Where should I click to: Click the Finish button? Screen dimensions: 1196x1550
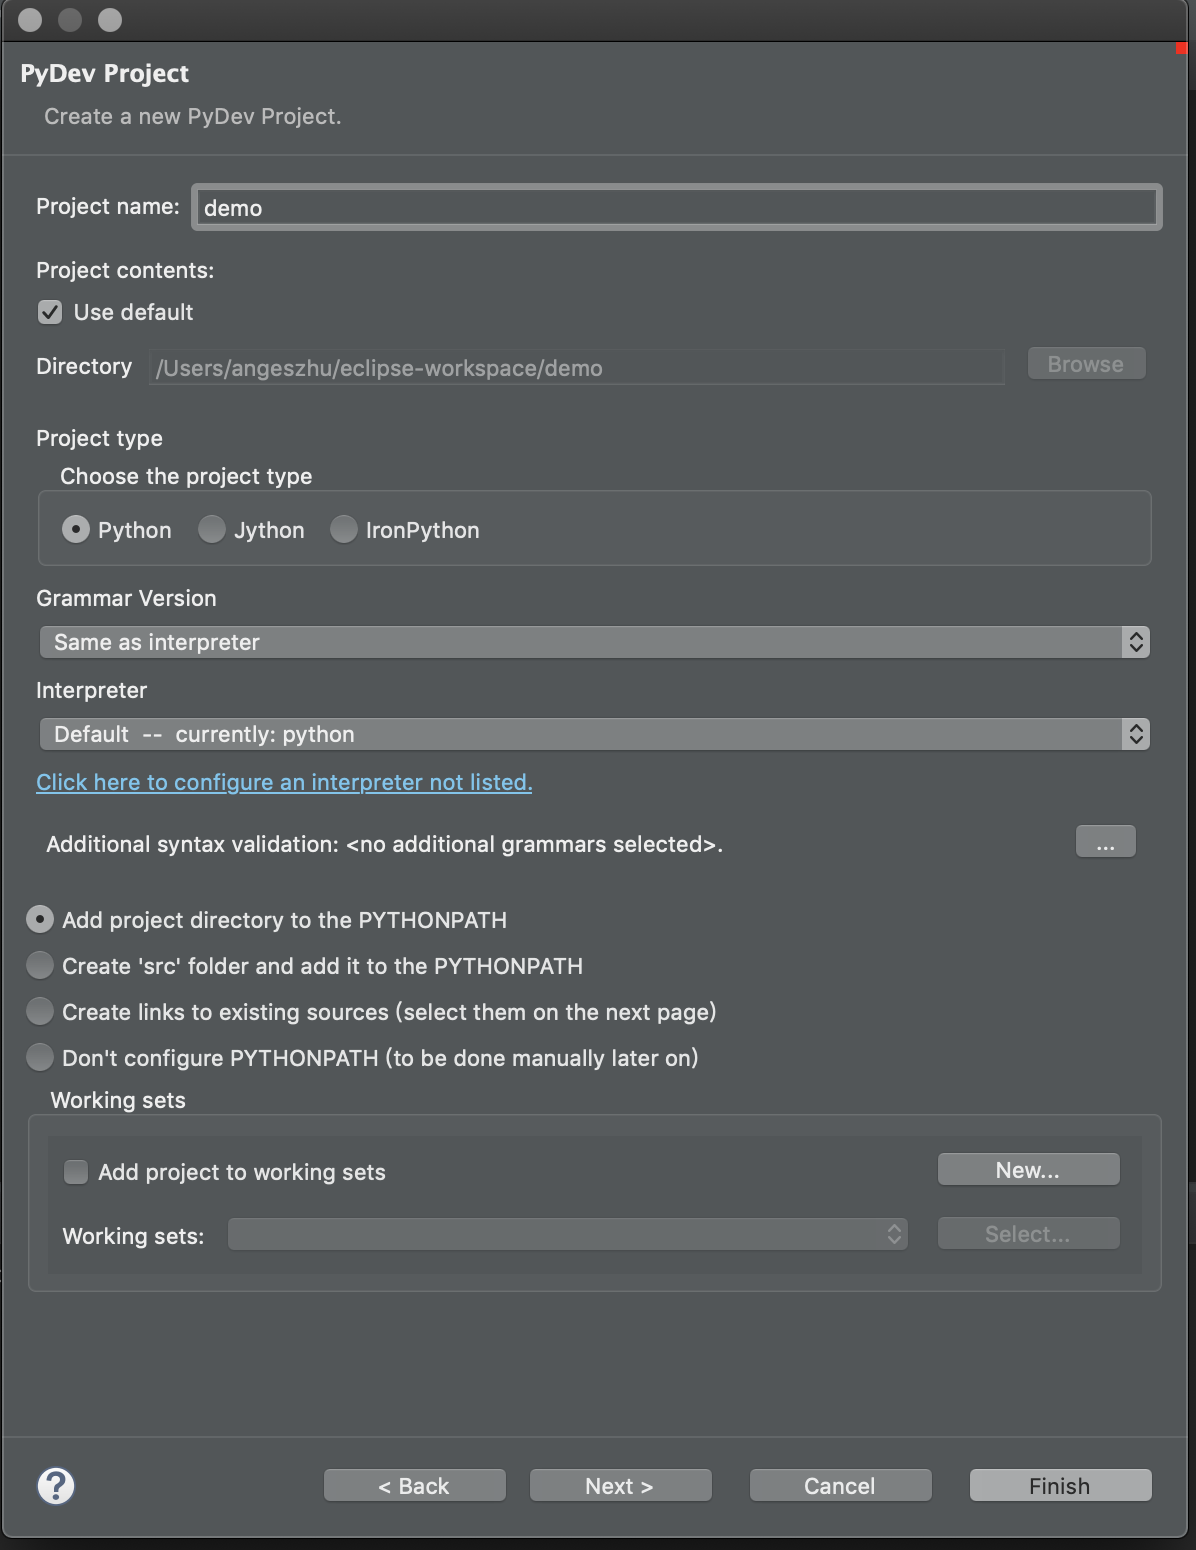coord(1060,1486)
